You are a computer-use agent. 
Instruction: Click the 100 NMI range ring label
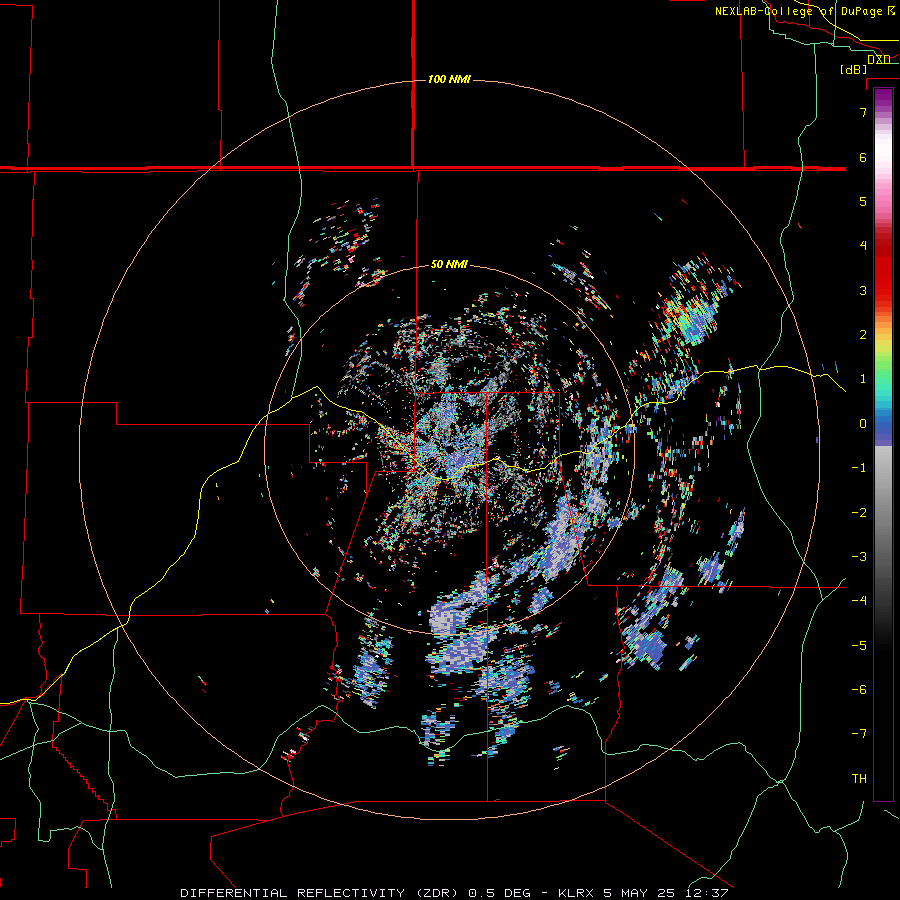pos(449,79)
